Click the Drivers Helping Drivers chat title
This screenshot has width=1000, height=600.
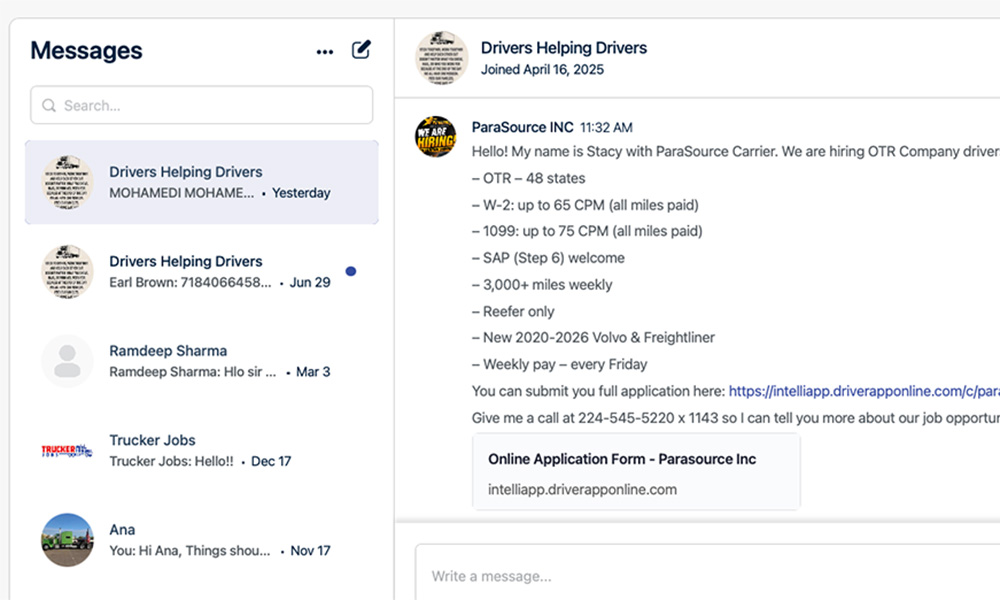pyautogui.click(x=564, y=48)
